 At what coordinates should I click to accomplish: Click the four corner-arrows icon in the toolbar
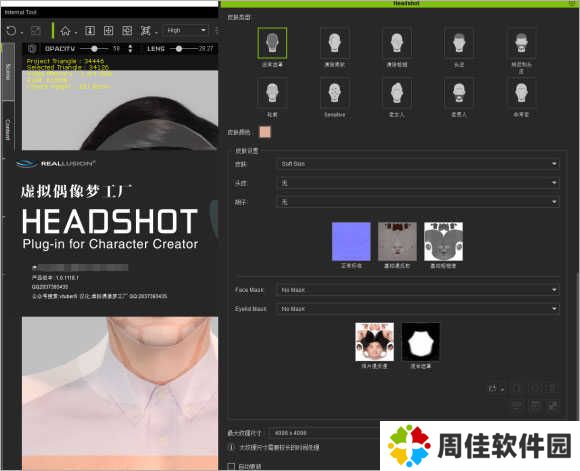pyautogui.click(x=146, y=31)
